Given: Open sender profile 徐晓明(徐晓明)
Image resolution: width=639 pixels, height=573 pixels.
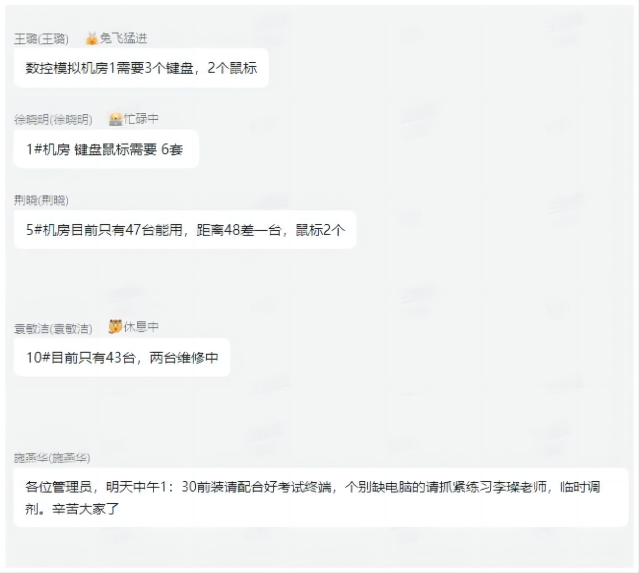Looking at the screenshot, I should (53, 119).
